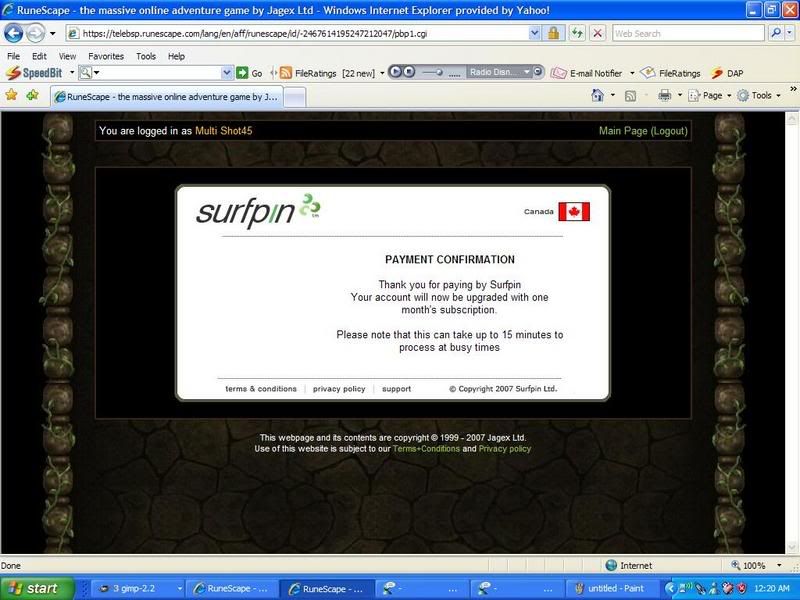Open the Surfpin support link

tap(396, 389)
